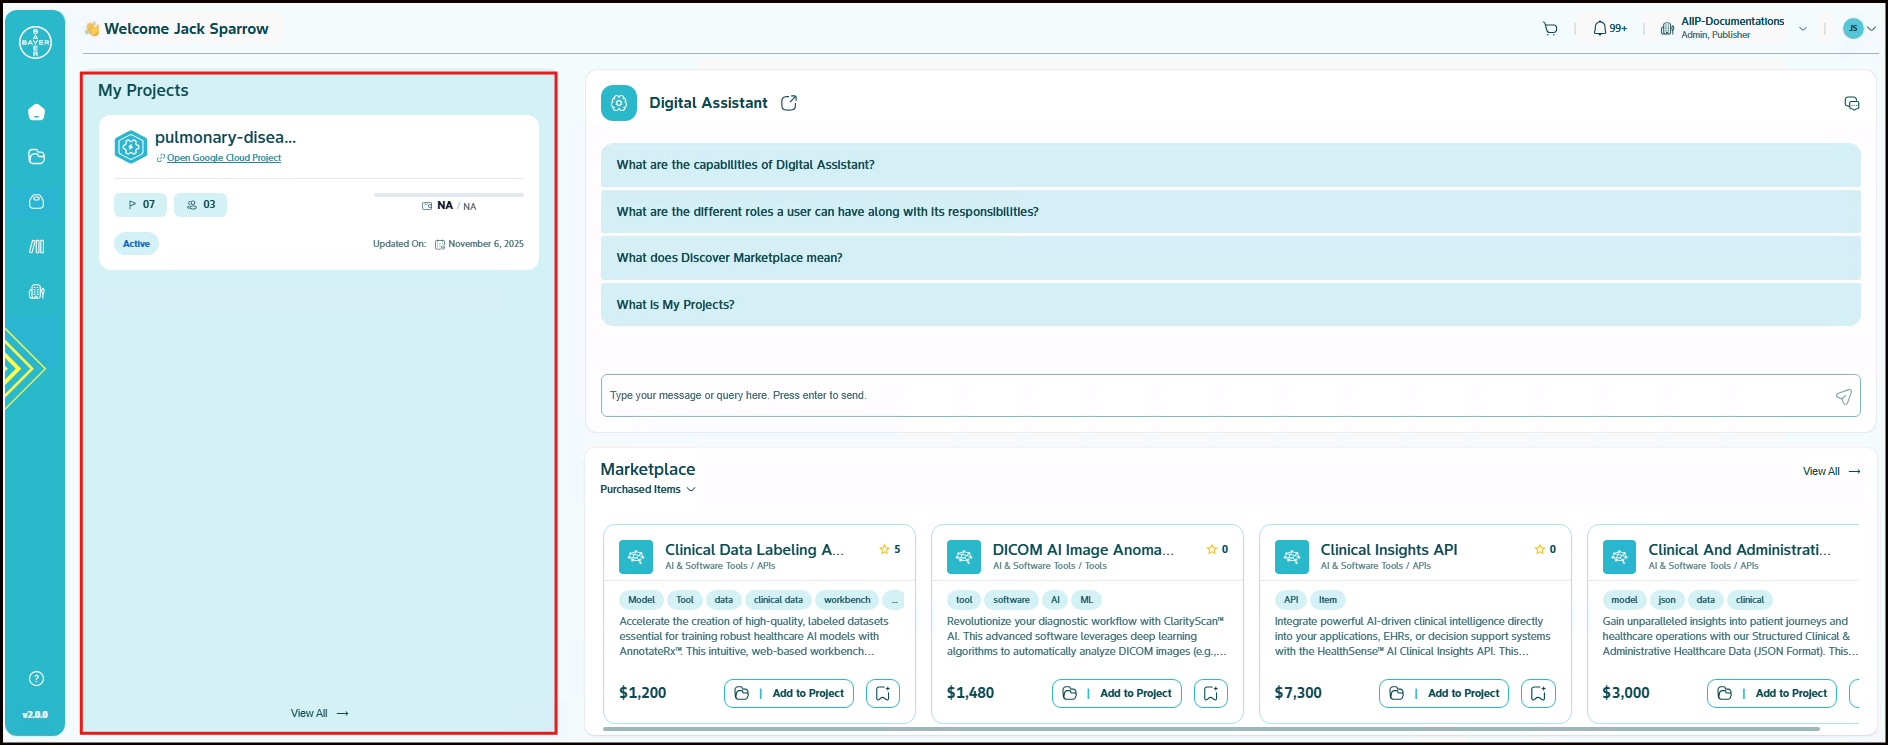The image size is (1888, 745).
Task: Bookmark the DICOM AI Image item
Action: point(1210,693)
